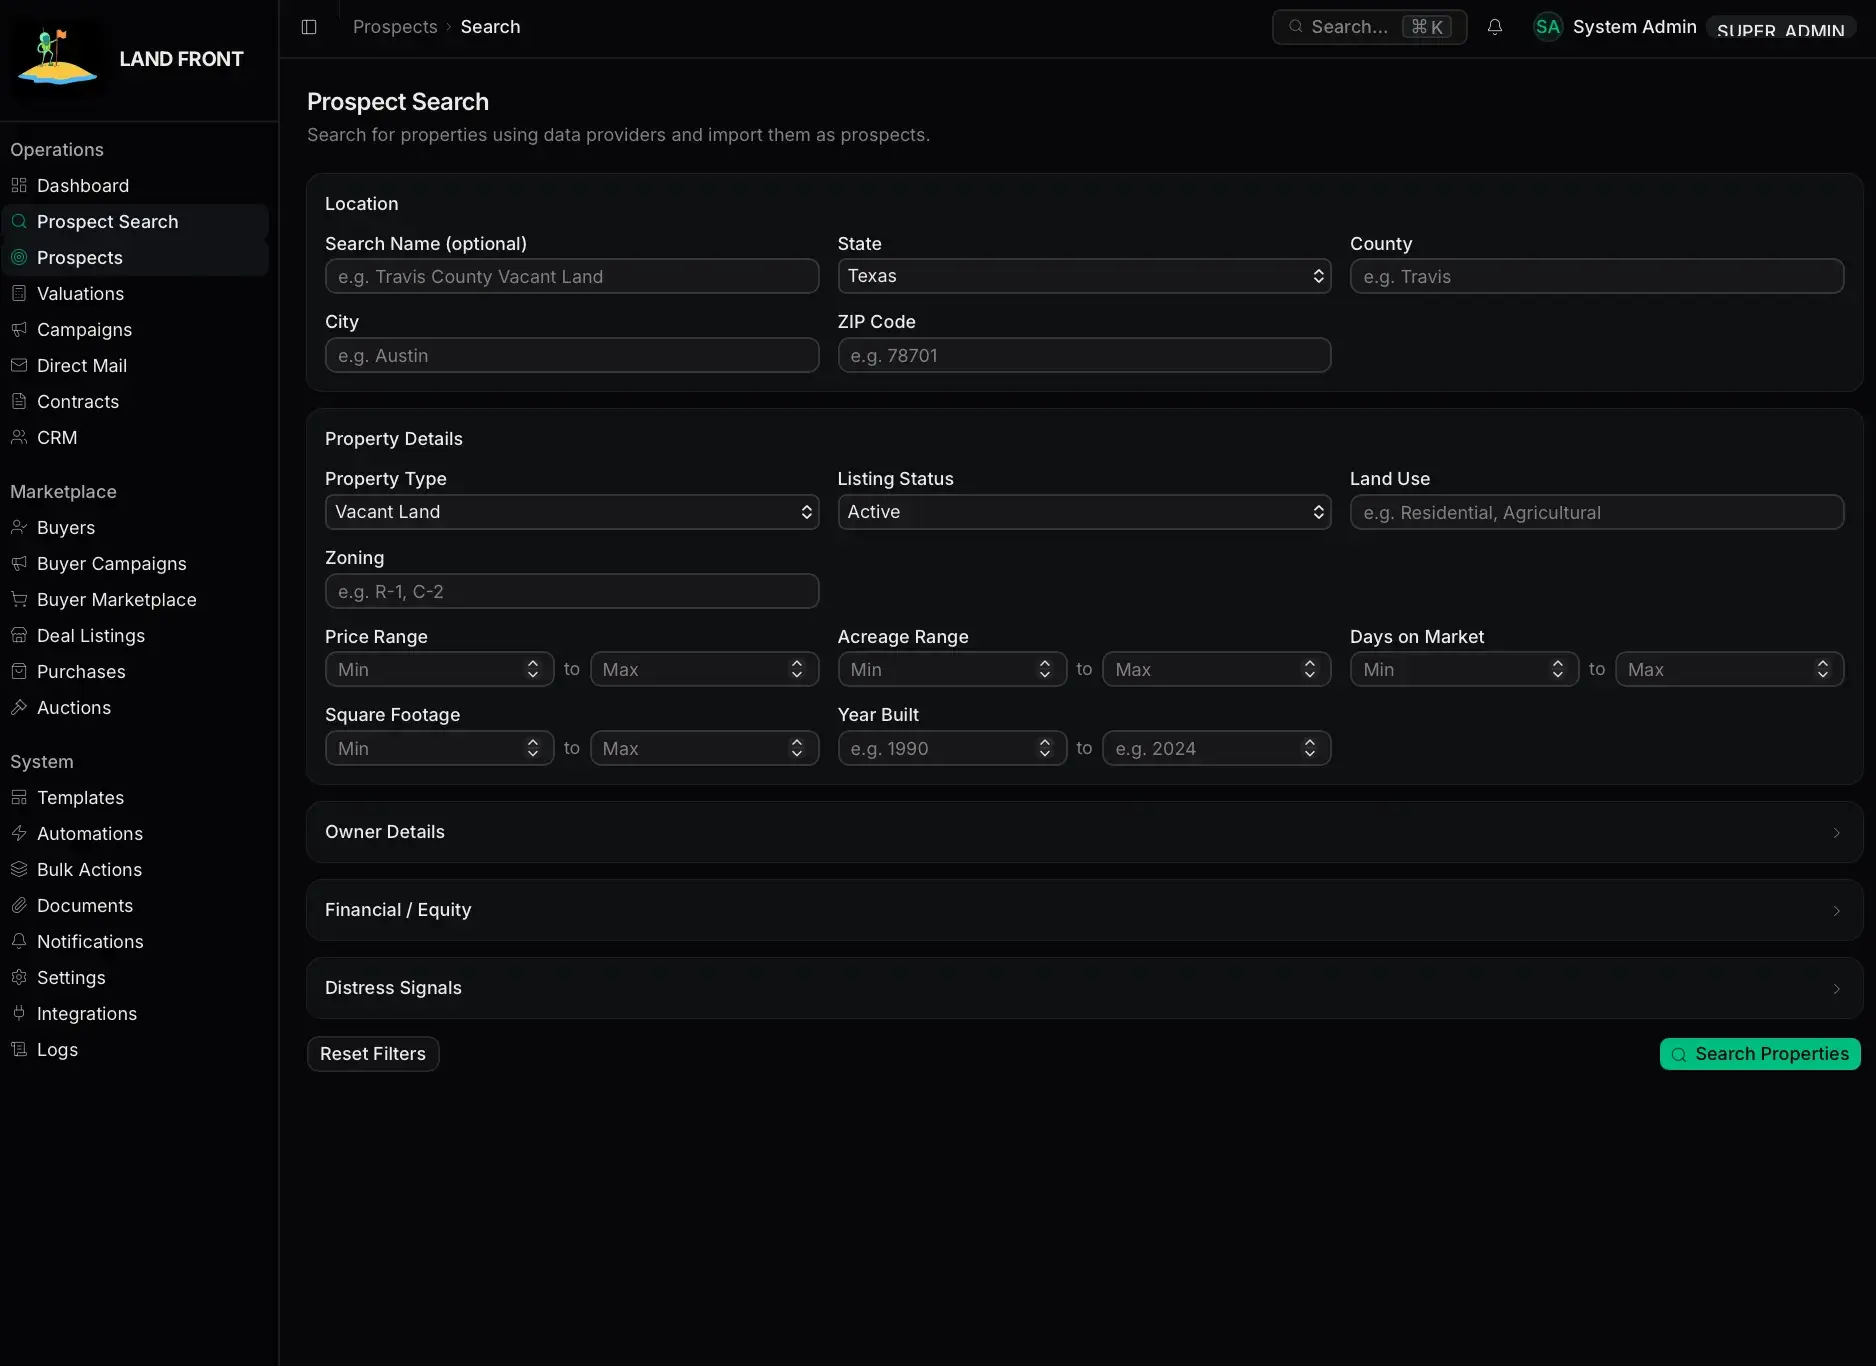Click the Reset Filters button
1876x1366 pixels.
(x=373, y=1054)
